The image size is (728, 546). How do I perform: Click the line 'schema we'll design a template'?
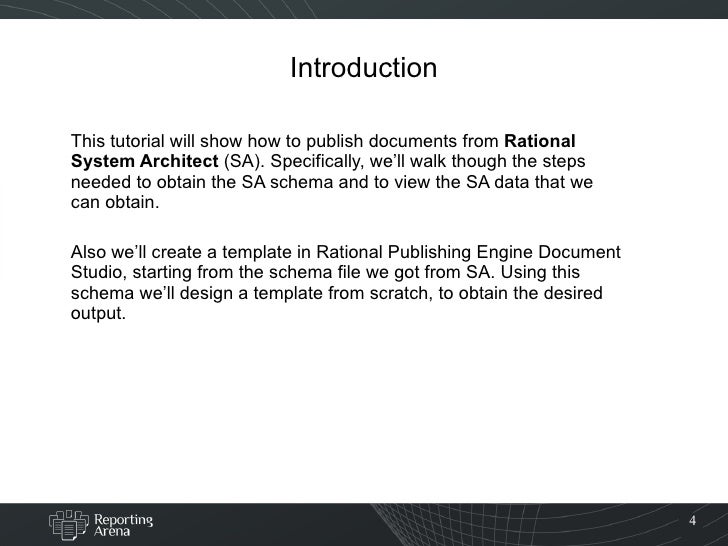point(337,293)
